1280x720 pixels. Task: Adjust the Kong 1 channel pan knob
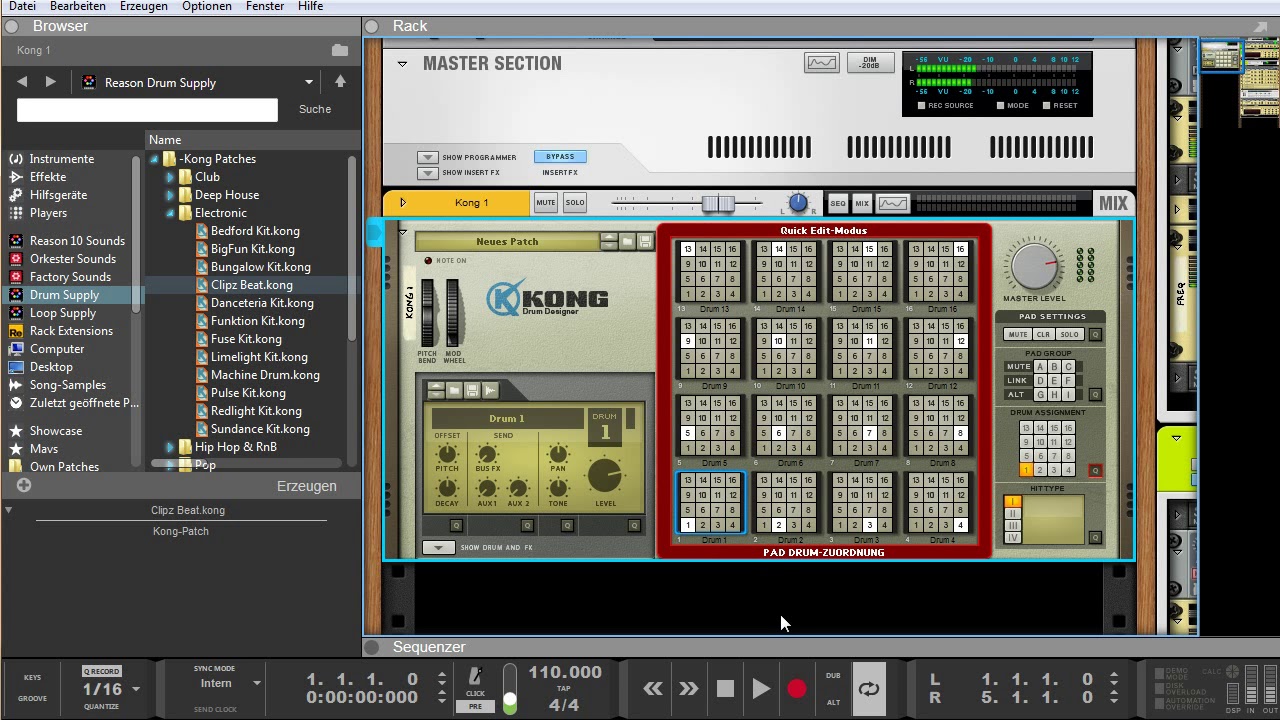click(x=798, y=203)
